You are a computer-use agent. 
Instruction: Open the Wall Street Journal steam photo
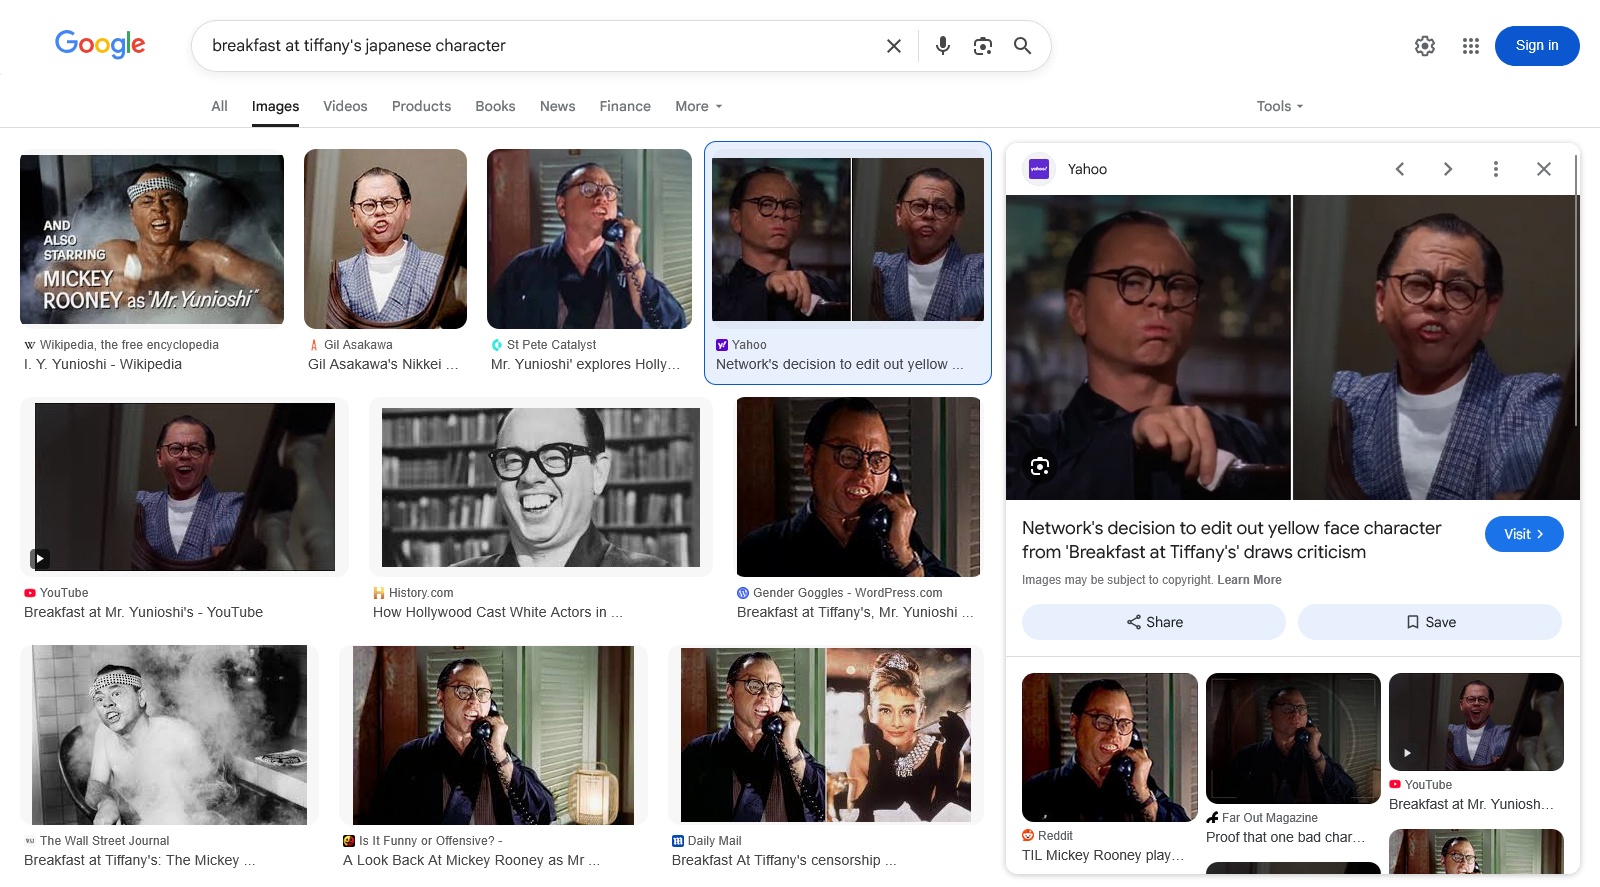[169, 735]
